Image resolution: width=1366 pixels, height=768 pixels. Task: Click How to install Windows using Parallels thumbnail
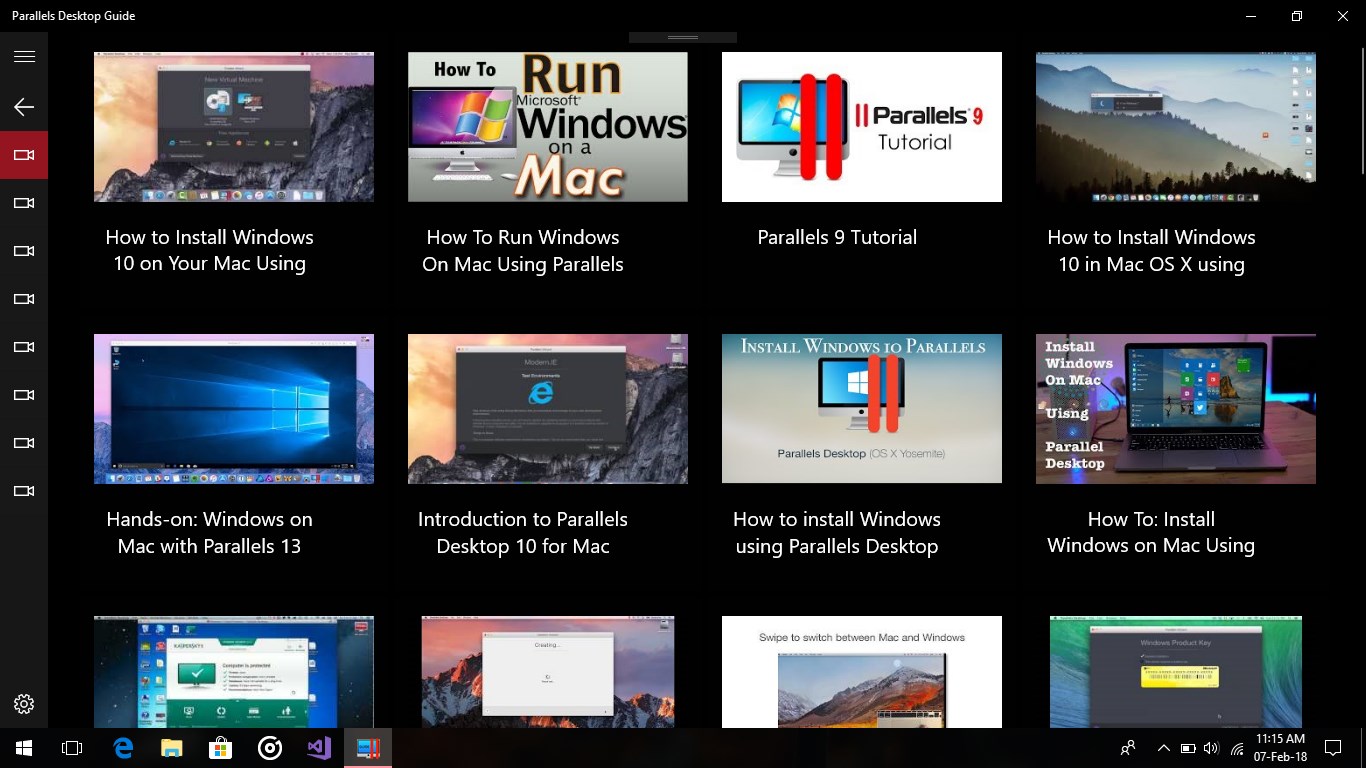point(861,408)
